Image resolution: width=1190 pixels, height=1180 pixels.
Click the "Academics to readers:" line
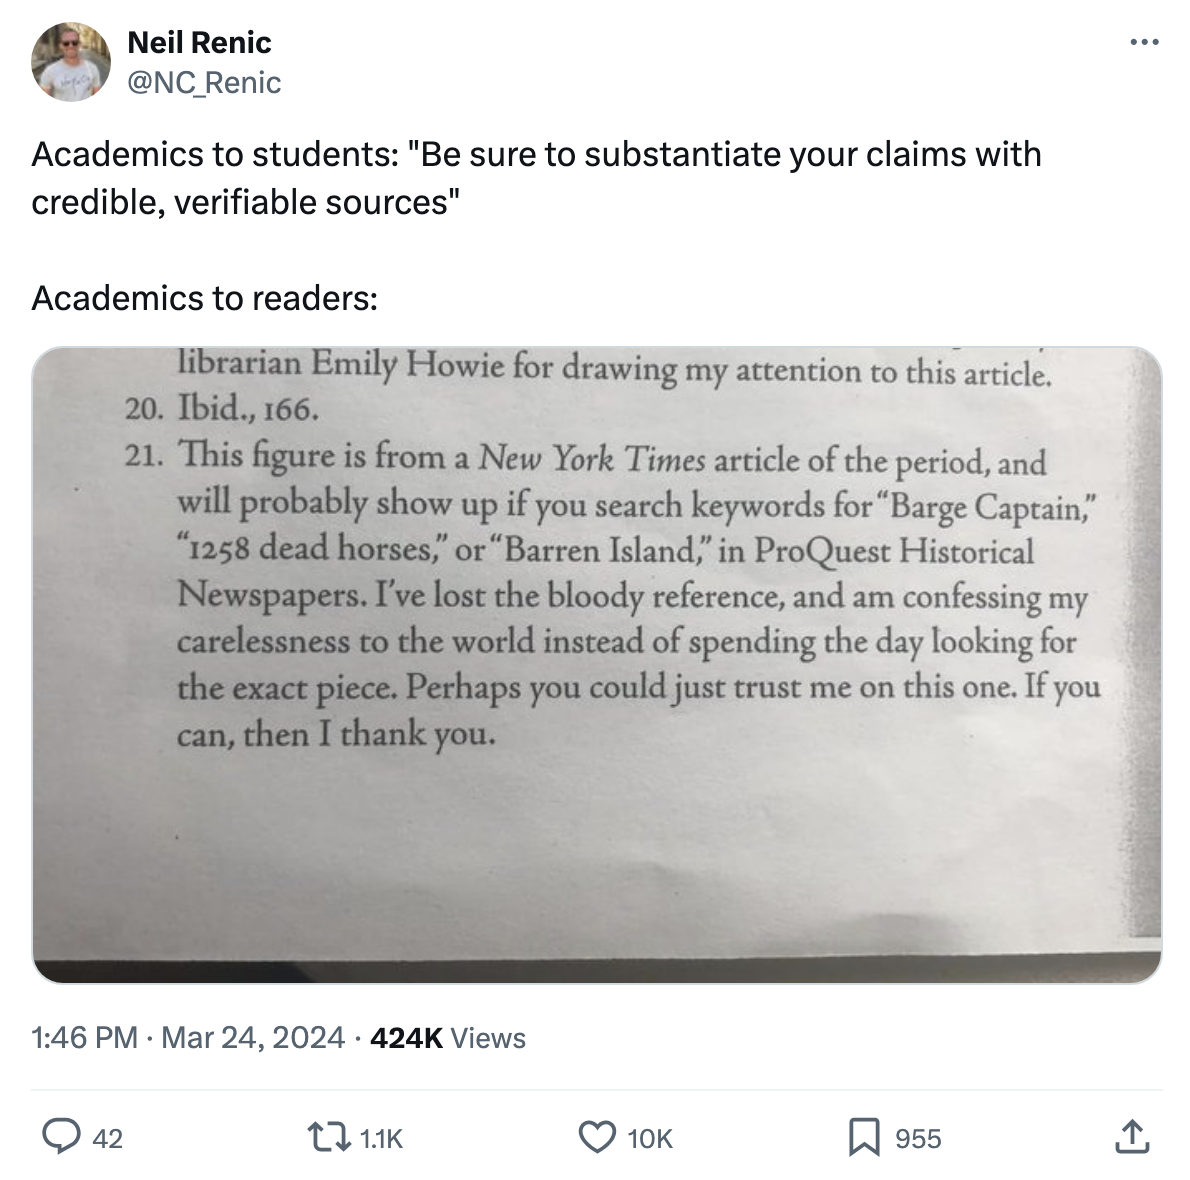[204, 297]
